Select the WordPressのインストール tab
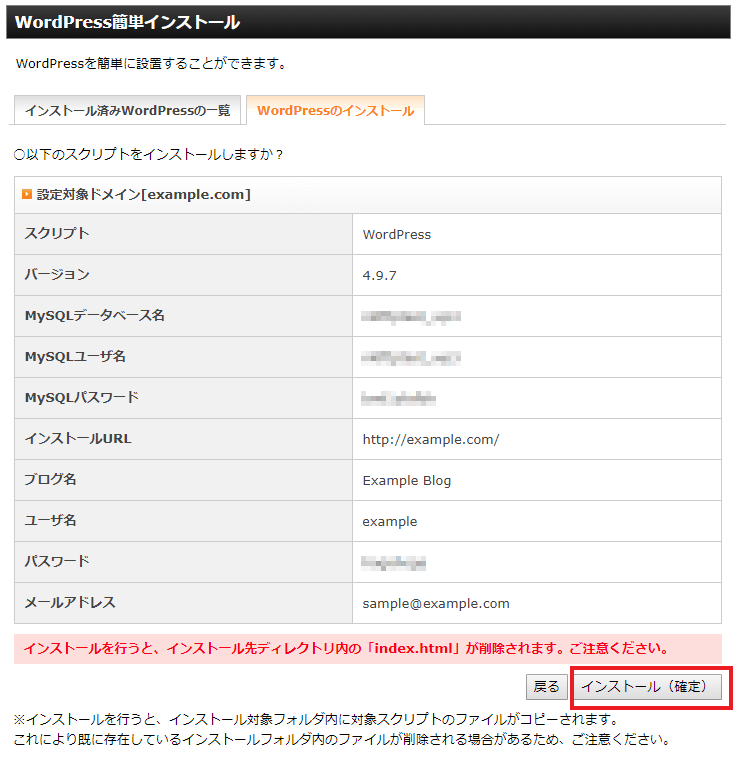 335,110
